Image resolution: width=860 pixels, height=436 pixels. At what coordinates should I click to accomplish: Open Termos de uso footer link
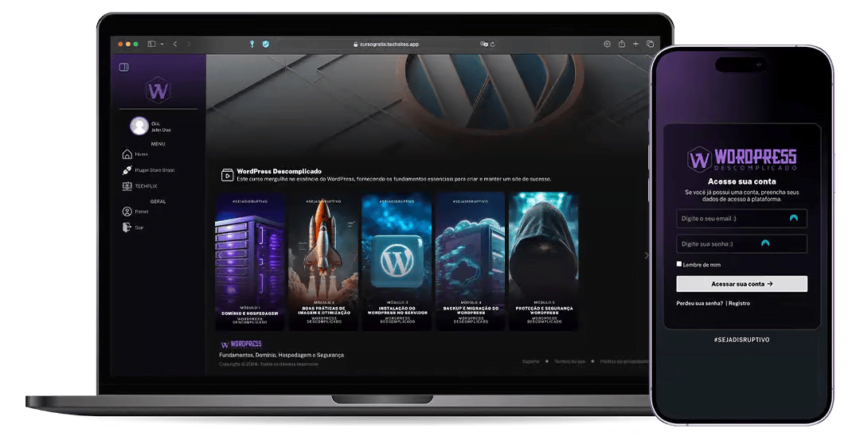point(569,361)
